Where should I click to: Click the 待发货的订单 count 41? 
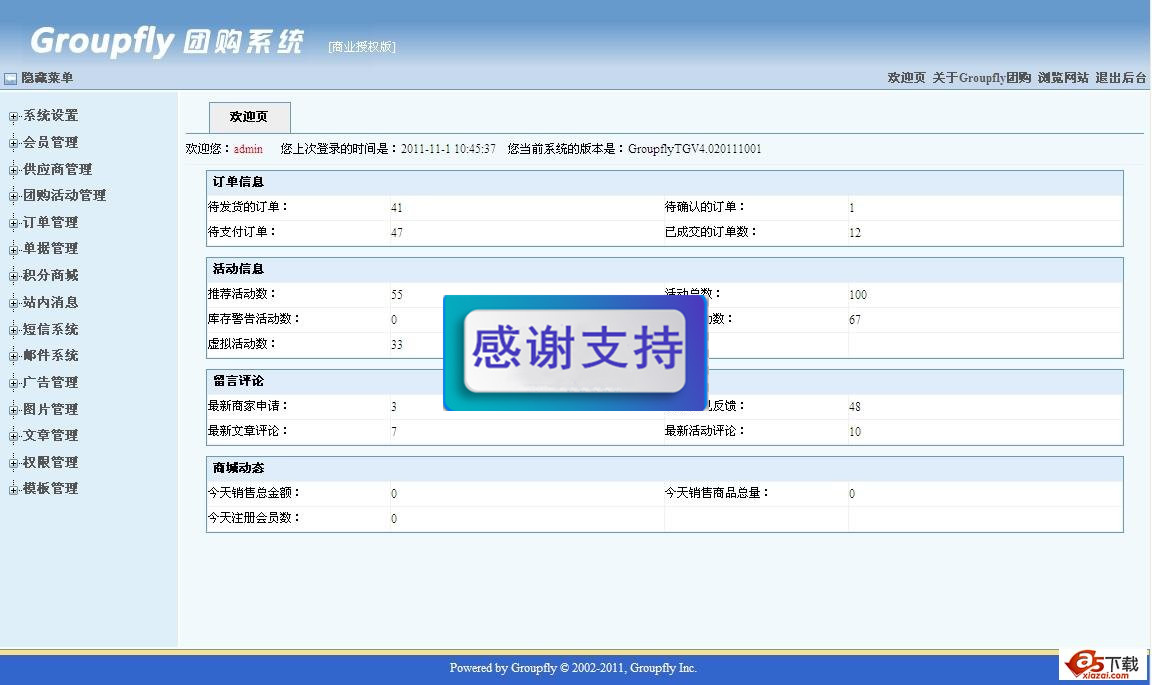397,208
